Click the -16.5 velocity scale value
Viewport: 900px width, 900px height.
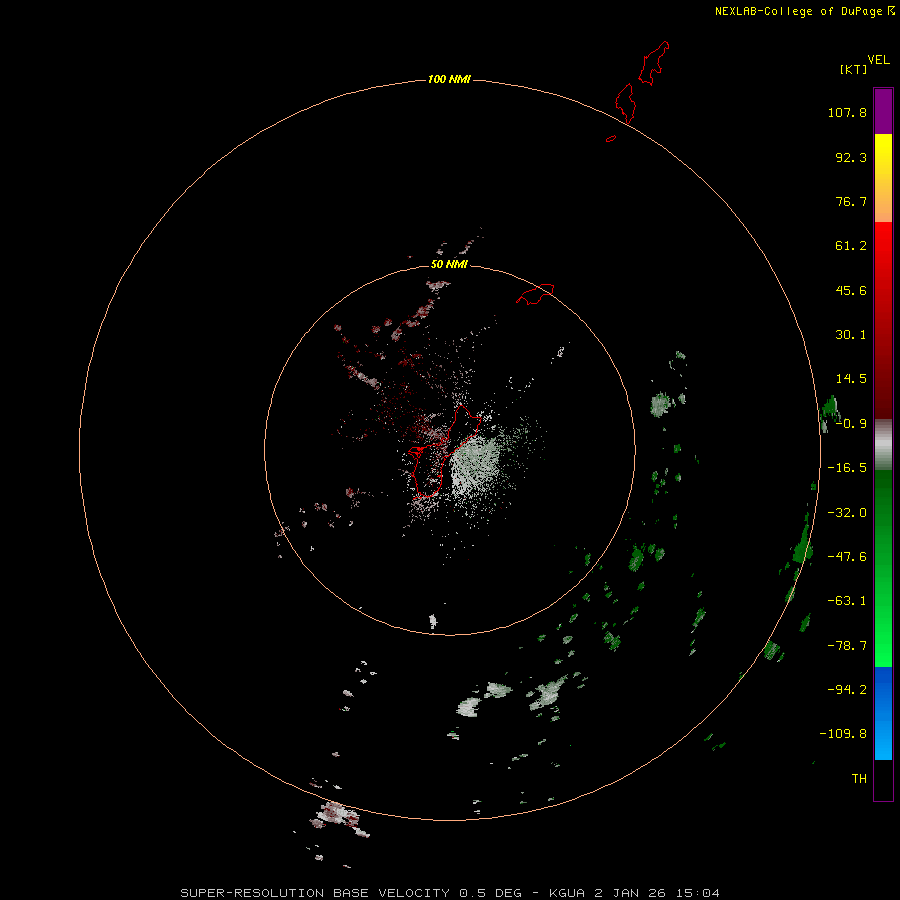[847, 468]
